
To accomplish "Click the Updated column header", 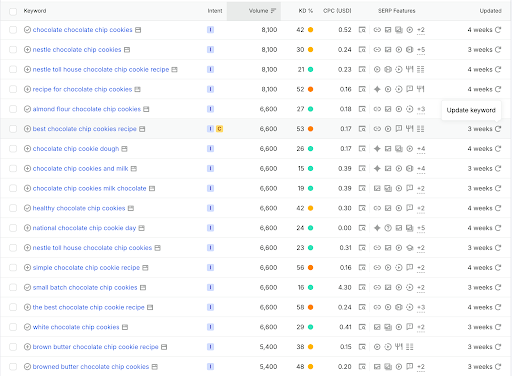I will tap(490, 11).
